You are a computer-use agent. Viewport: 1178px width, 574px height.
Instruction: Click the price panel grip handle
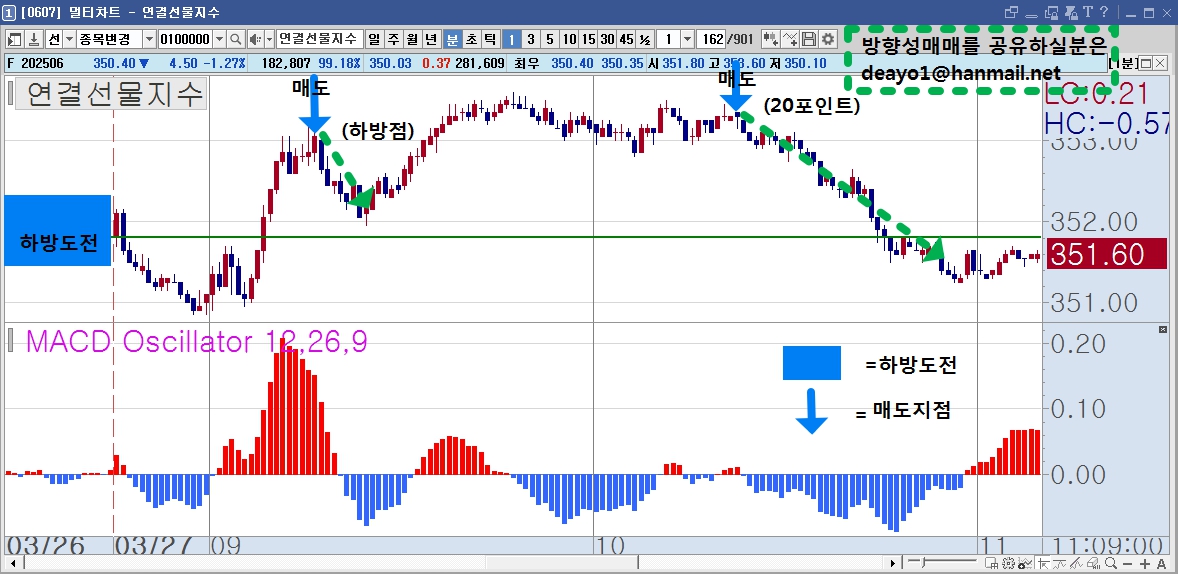[x=10, y=94]
